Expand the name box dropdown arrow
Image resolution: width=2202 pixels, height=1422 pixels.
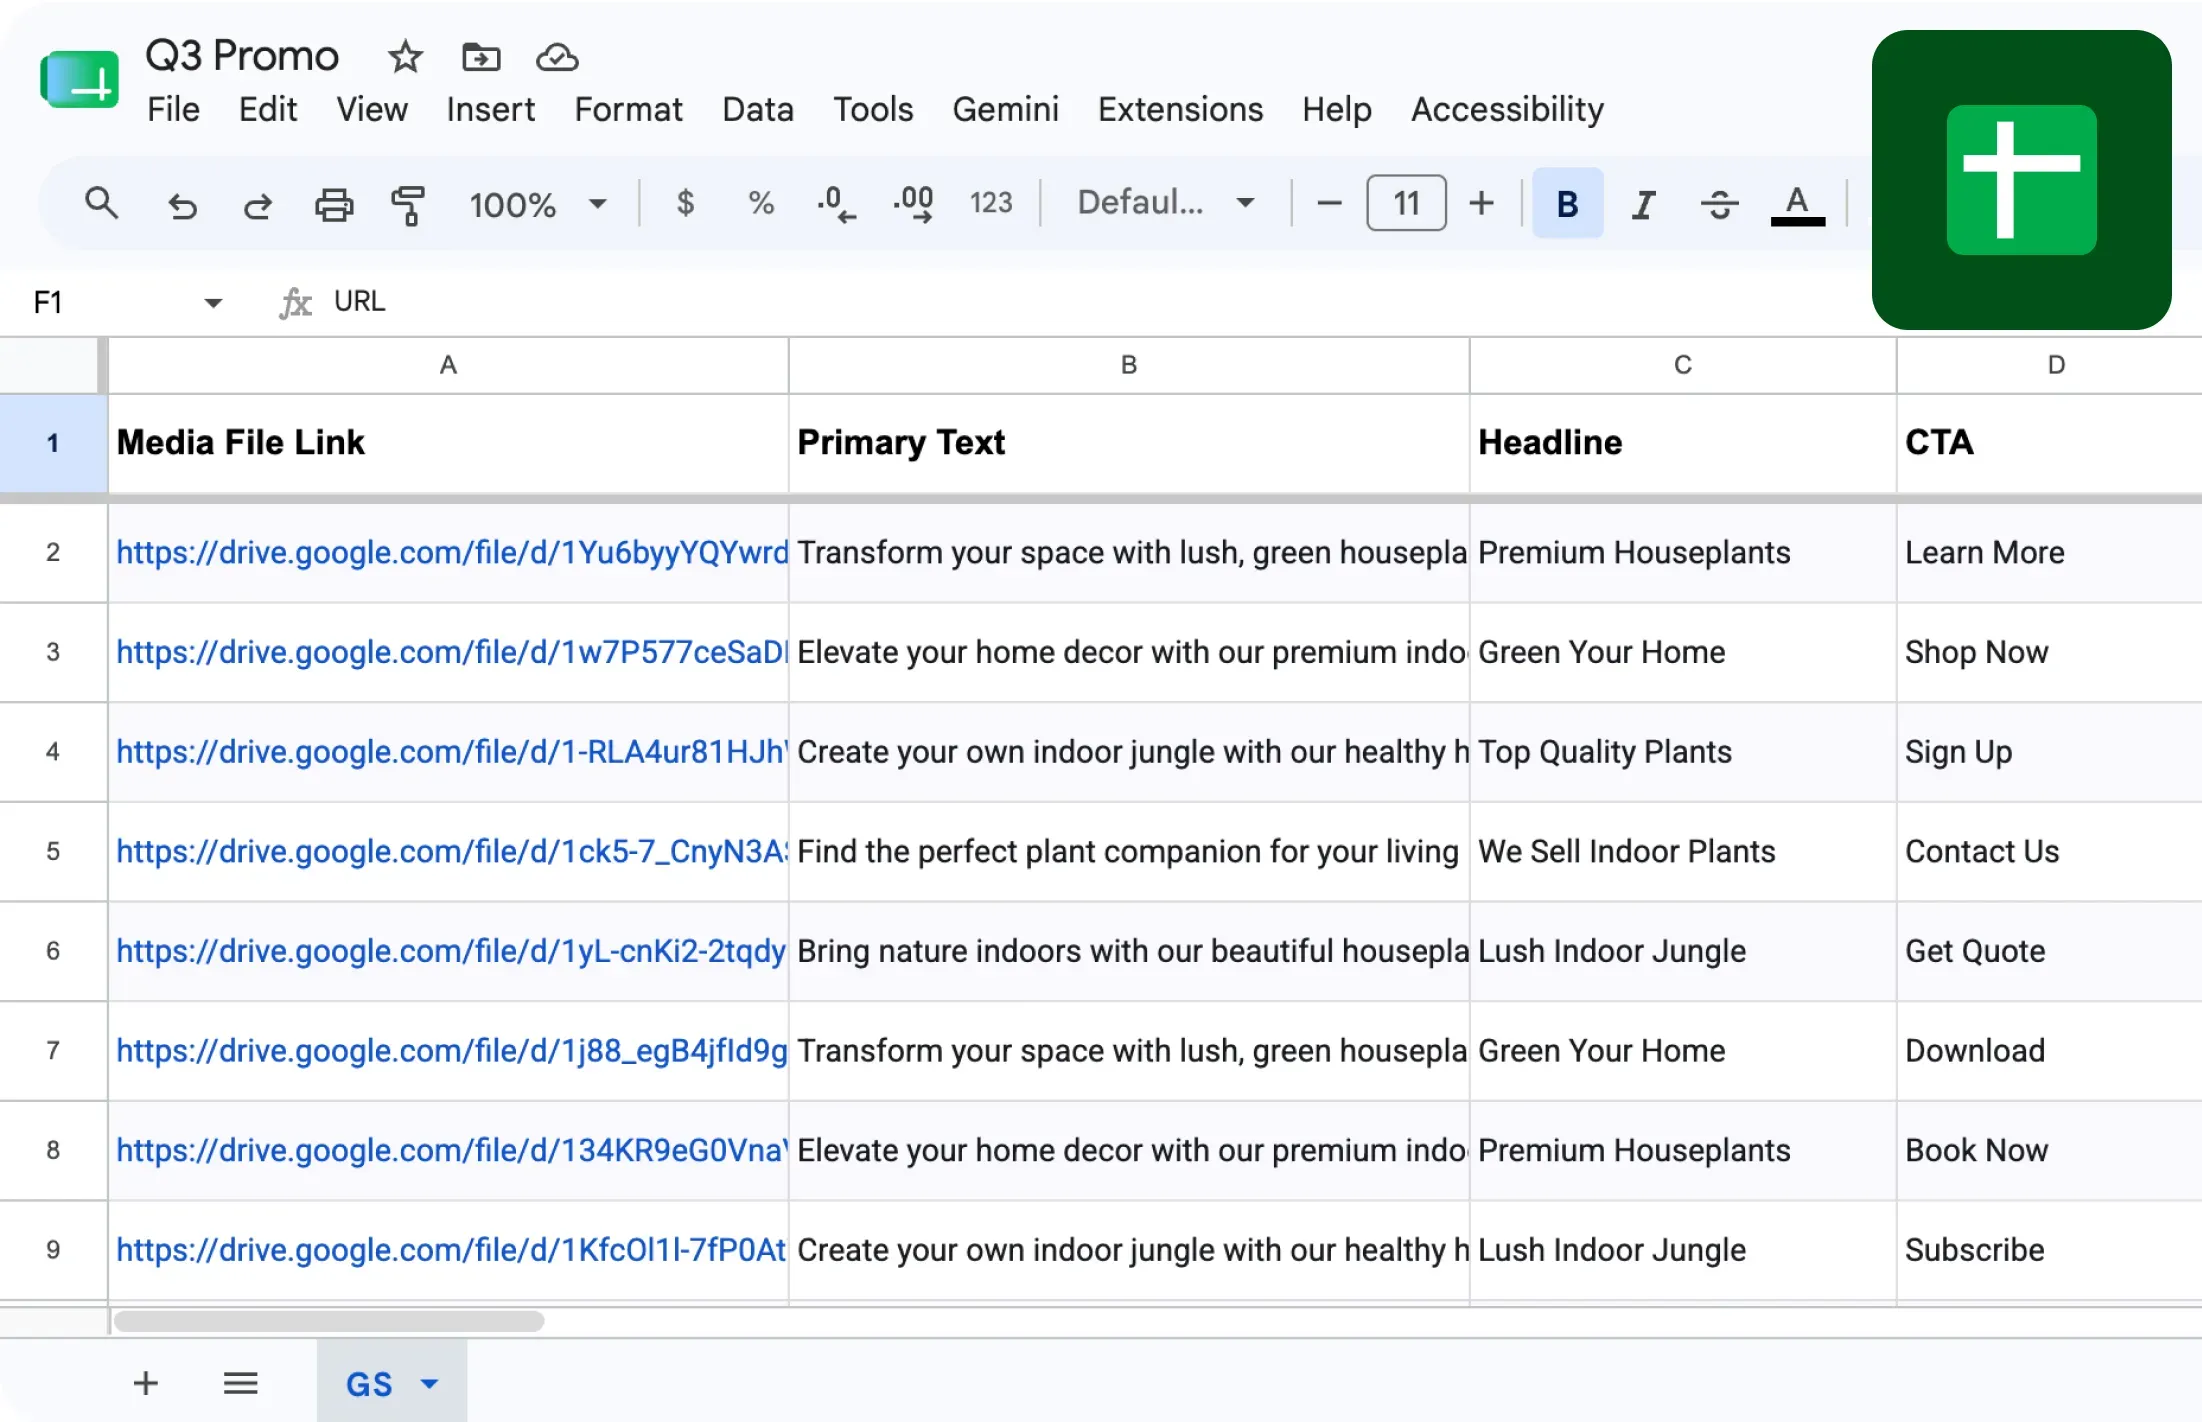tap(212, 302)
